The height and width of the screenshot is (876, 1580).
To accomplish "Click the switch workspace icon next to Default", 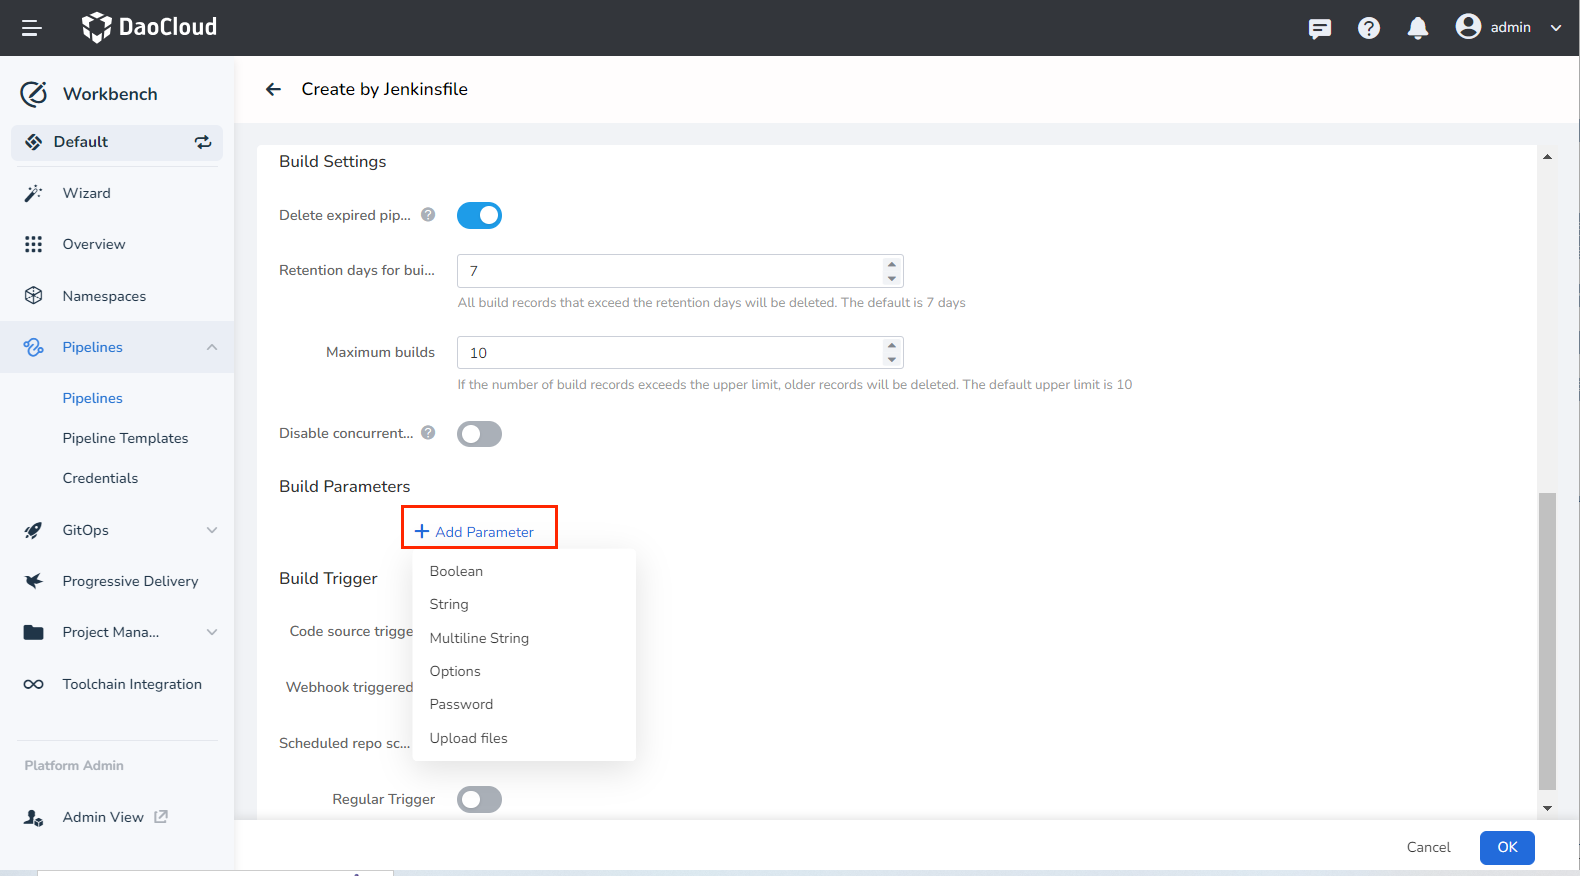I will (x=203, y=142).
